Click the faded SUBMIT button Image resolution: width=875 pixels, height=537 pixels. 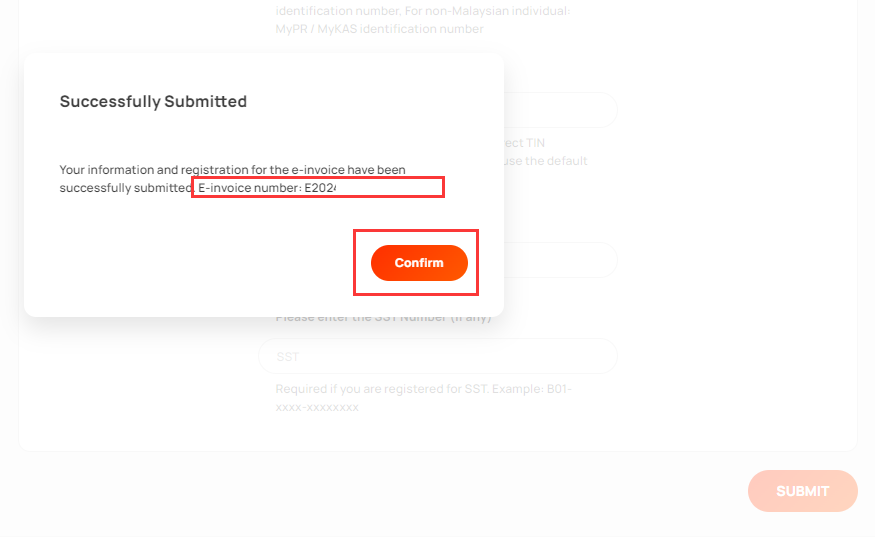click(x=802, y=491)
